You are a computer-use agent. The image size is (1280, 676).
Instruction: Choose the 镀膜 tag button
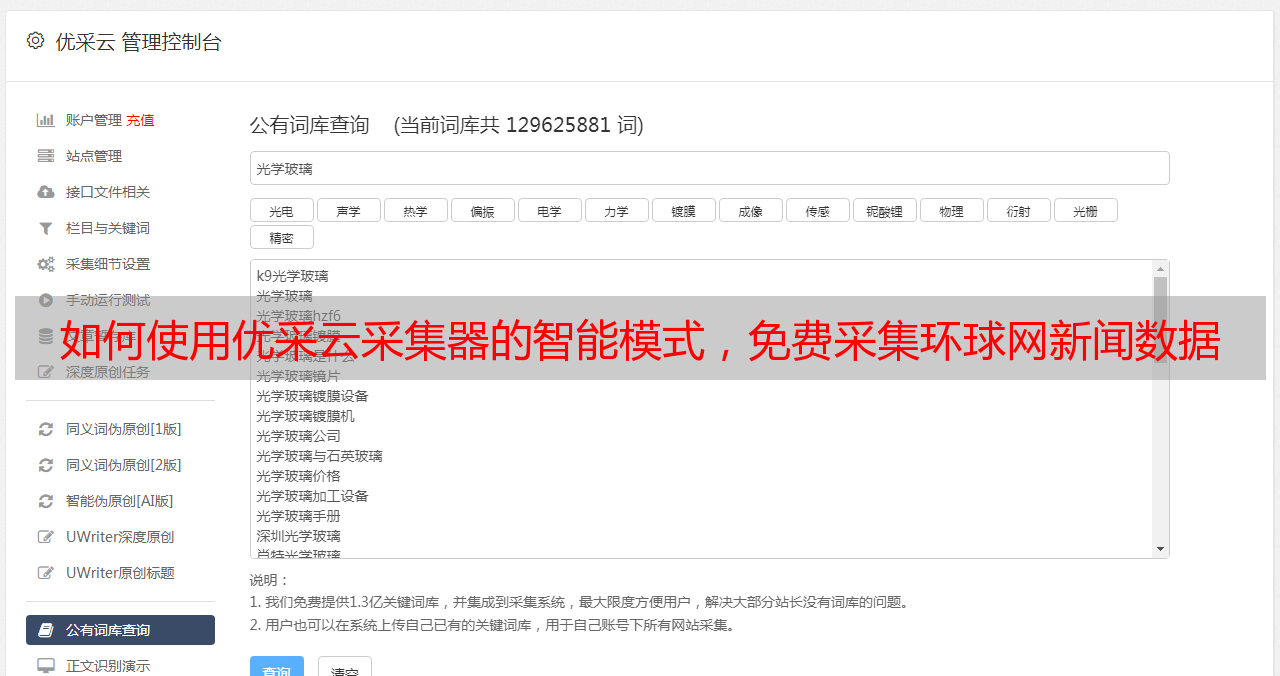coord(684,211)
